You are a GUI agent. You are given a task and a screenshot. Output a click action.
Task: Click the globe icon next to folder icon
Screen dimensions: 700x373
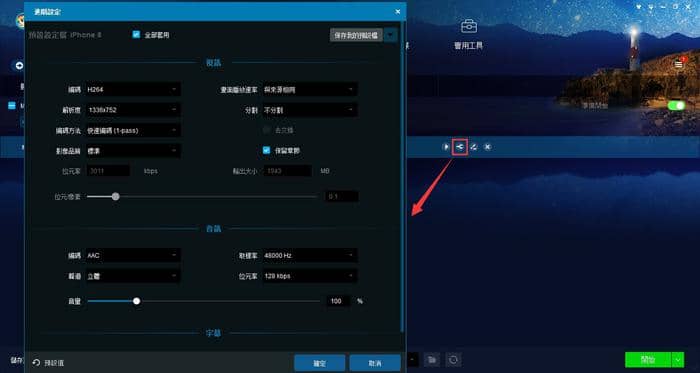(454, 360)
